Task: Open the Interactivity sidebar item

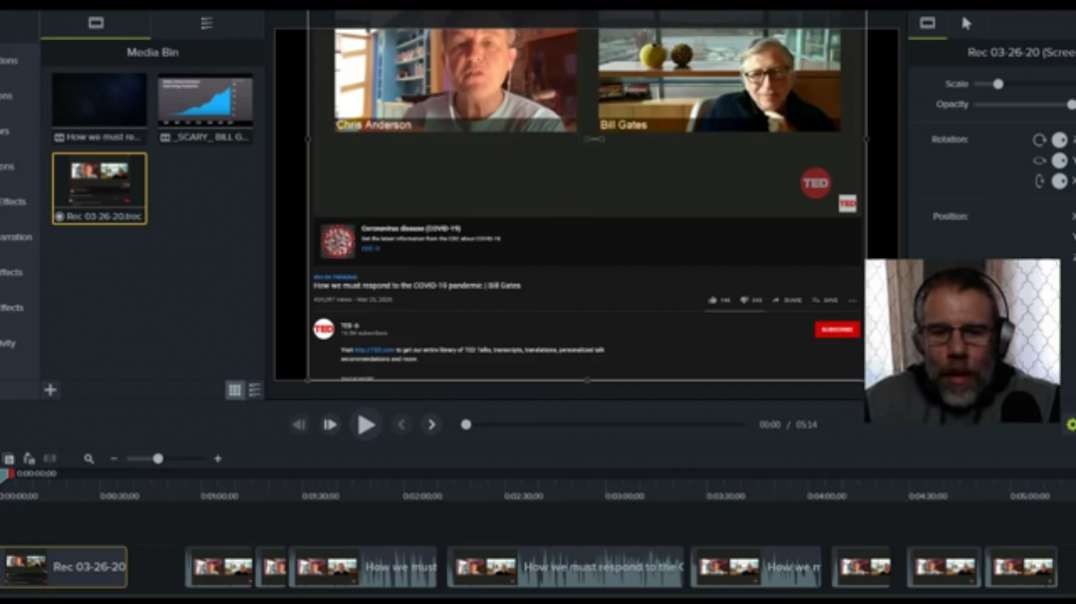Action: 8,343
